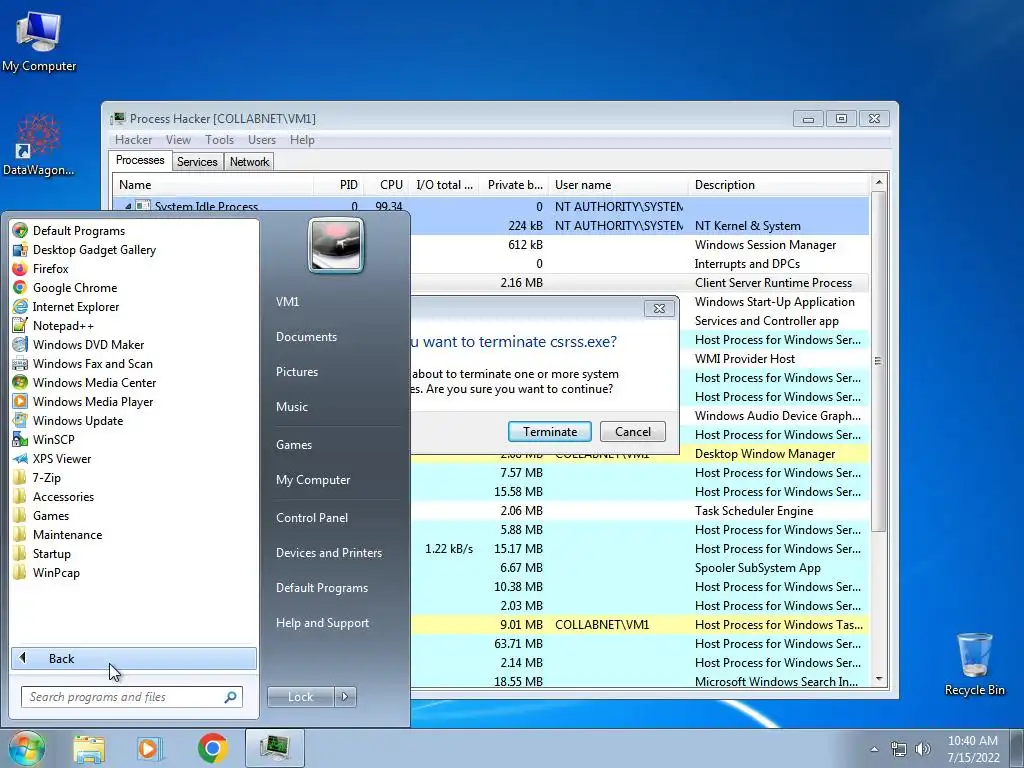This screenshot has width=1024, height=768.
Task: Open Documents from the Start menu
Action: (x=306, y=336)
